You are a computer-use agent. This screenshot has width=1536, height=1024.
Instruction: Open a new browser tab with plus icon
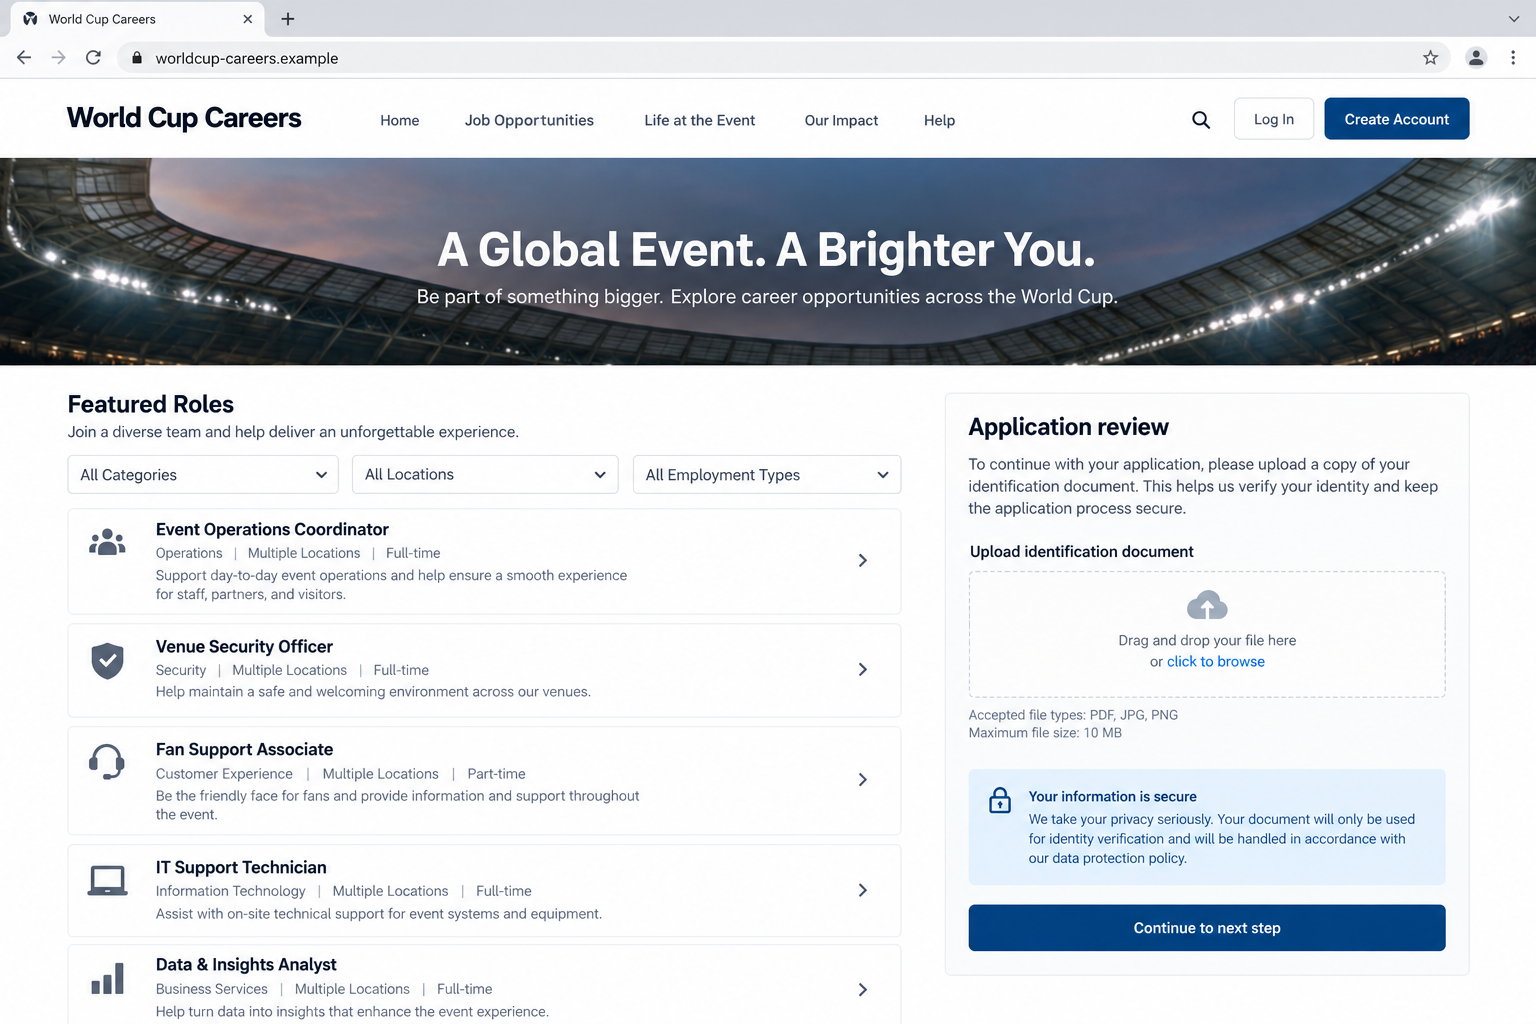click(x=288, y=19)
